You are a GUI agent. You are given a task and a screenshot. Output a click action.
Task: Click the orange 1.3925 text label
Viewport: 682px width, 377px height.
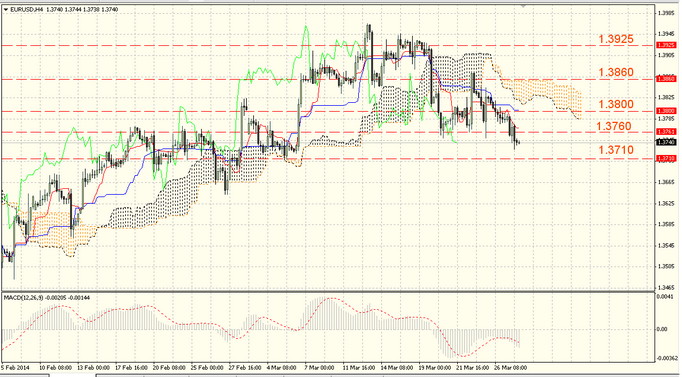pos(616,39)
